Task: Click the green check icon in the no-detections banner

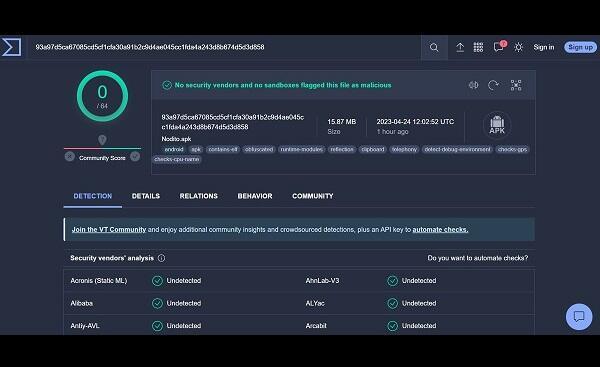Action: coord(167,85)
